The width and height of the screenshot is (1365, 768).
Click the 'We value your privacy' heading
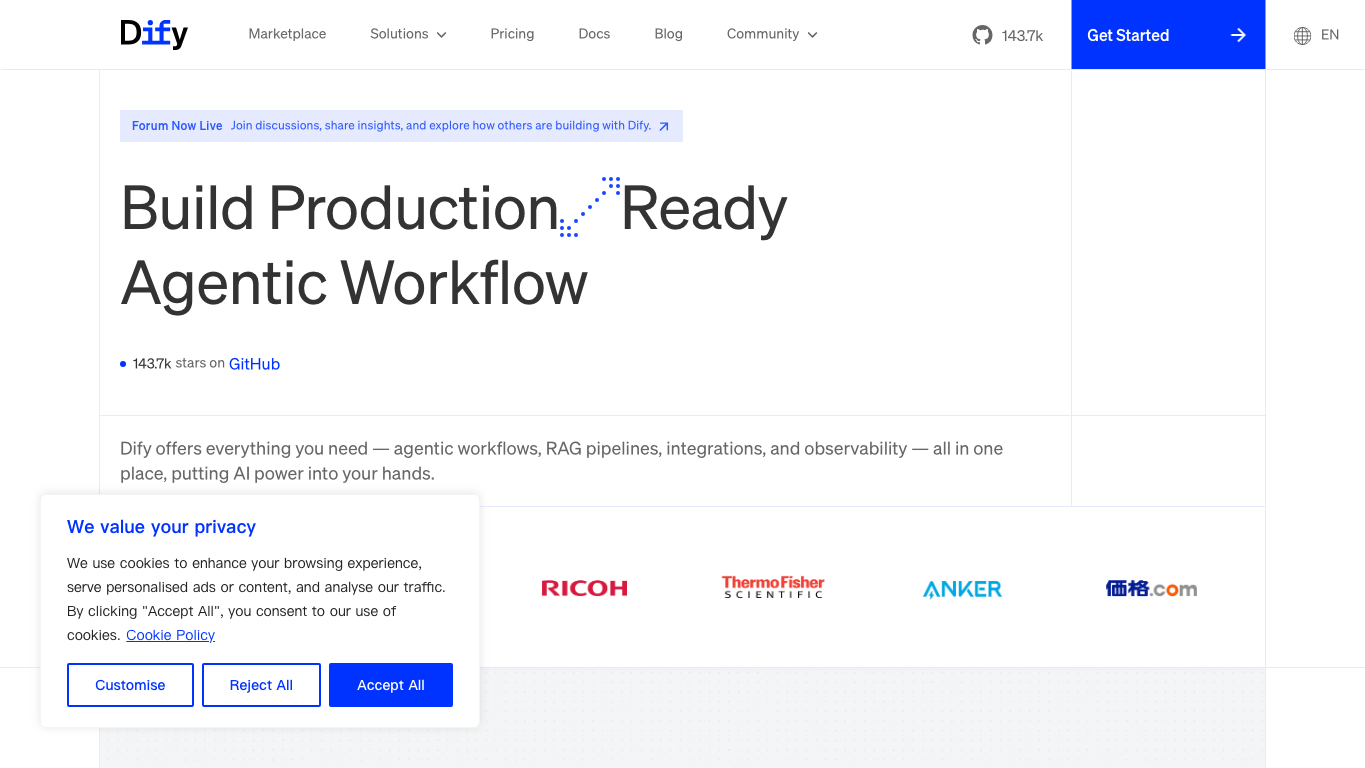161,527
